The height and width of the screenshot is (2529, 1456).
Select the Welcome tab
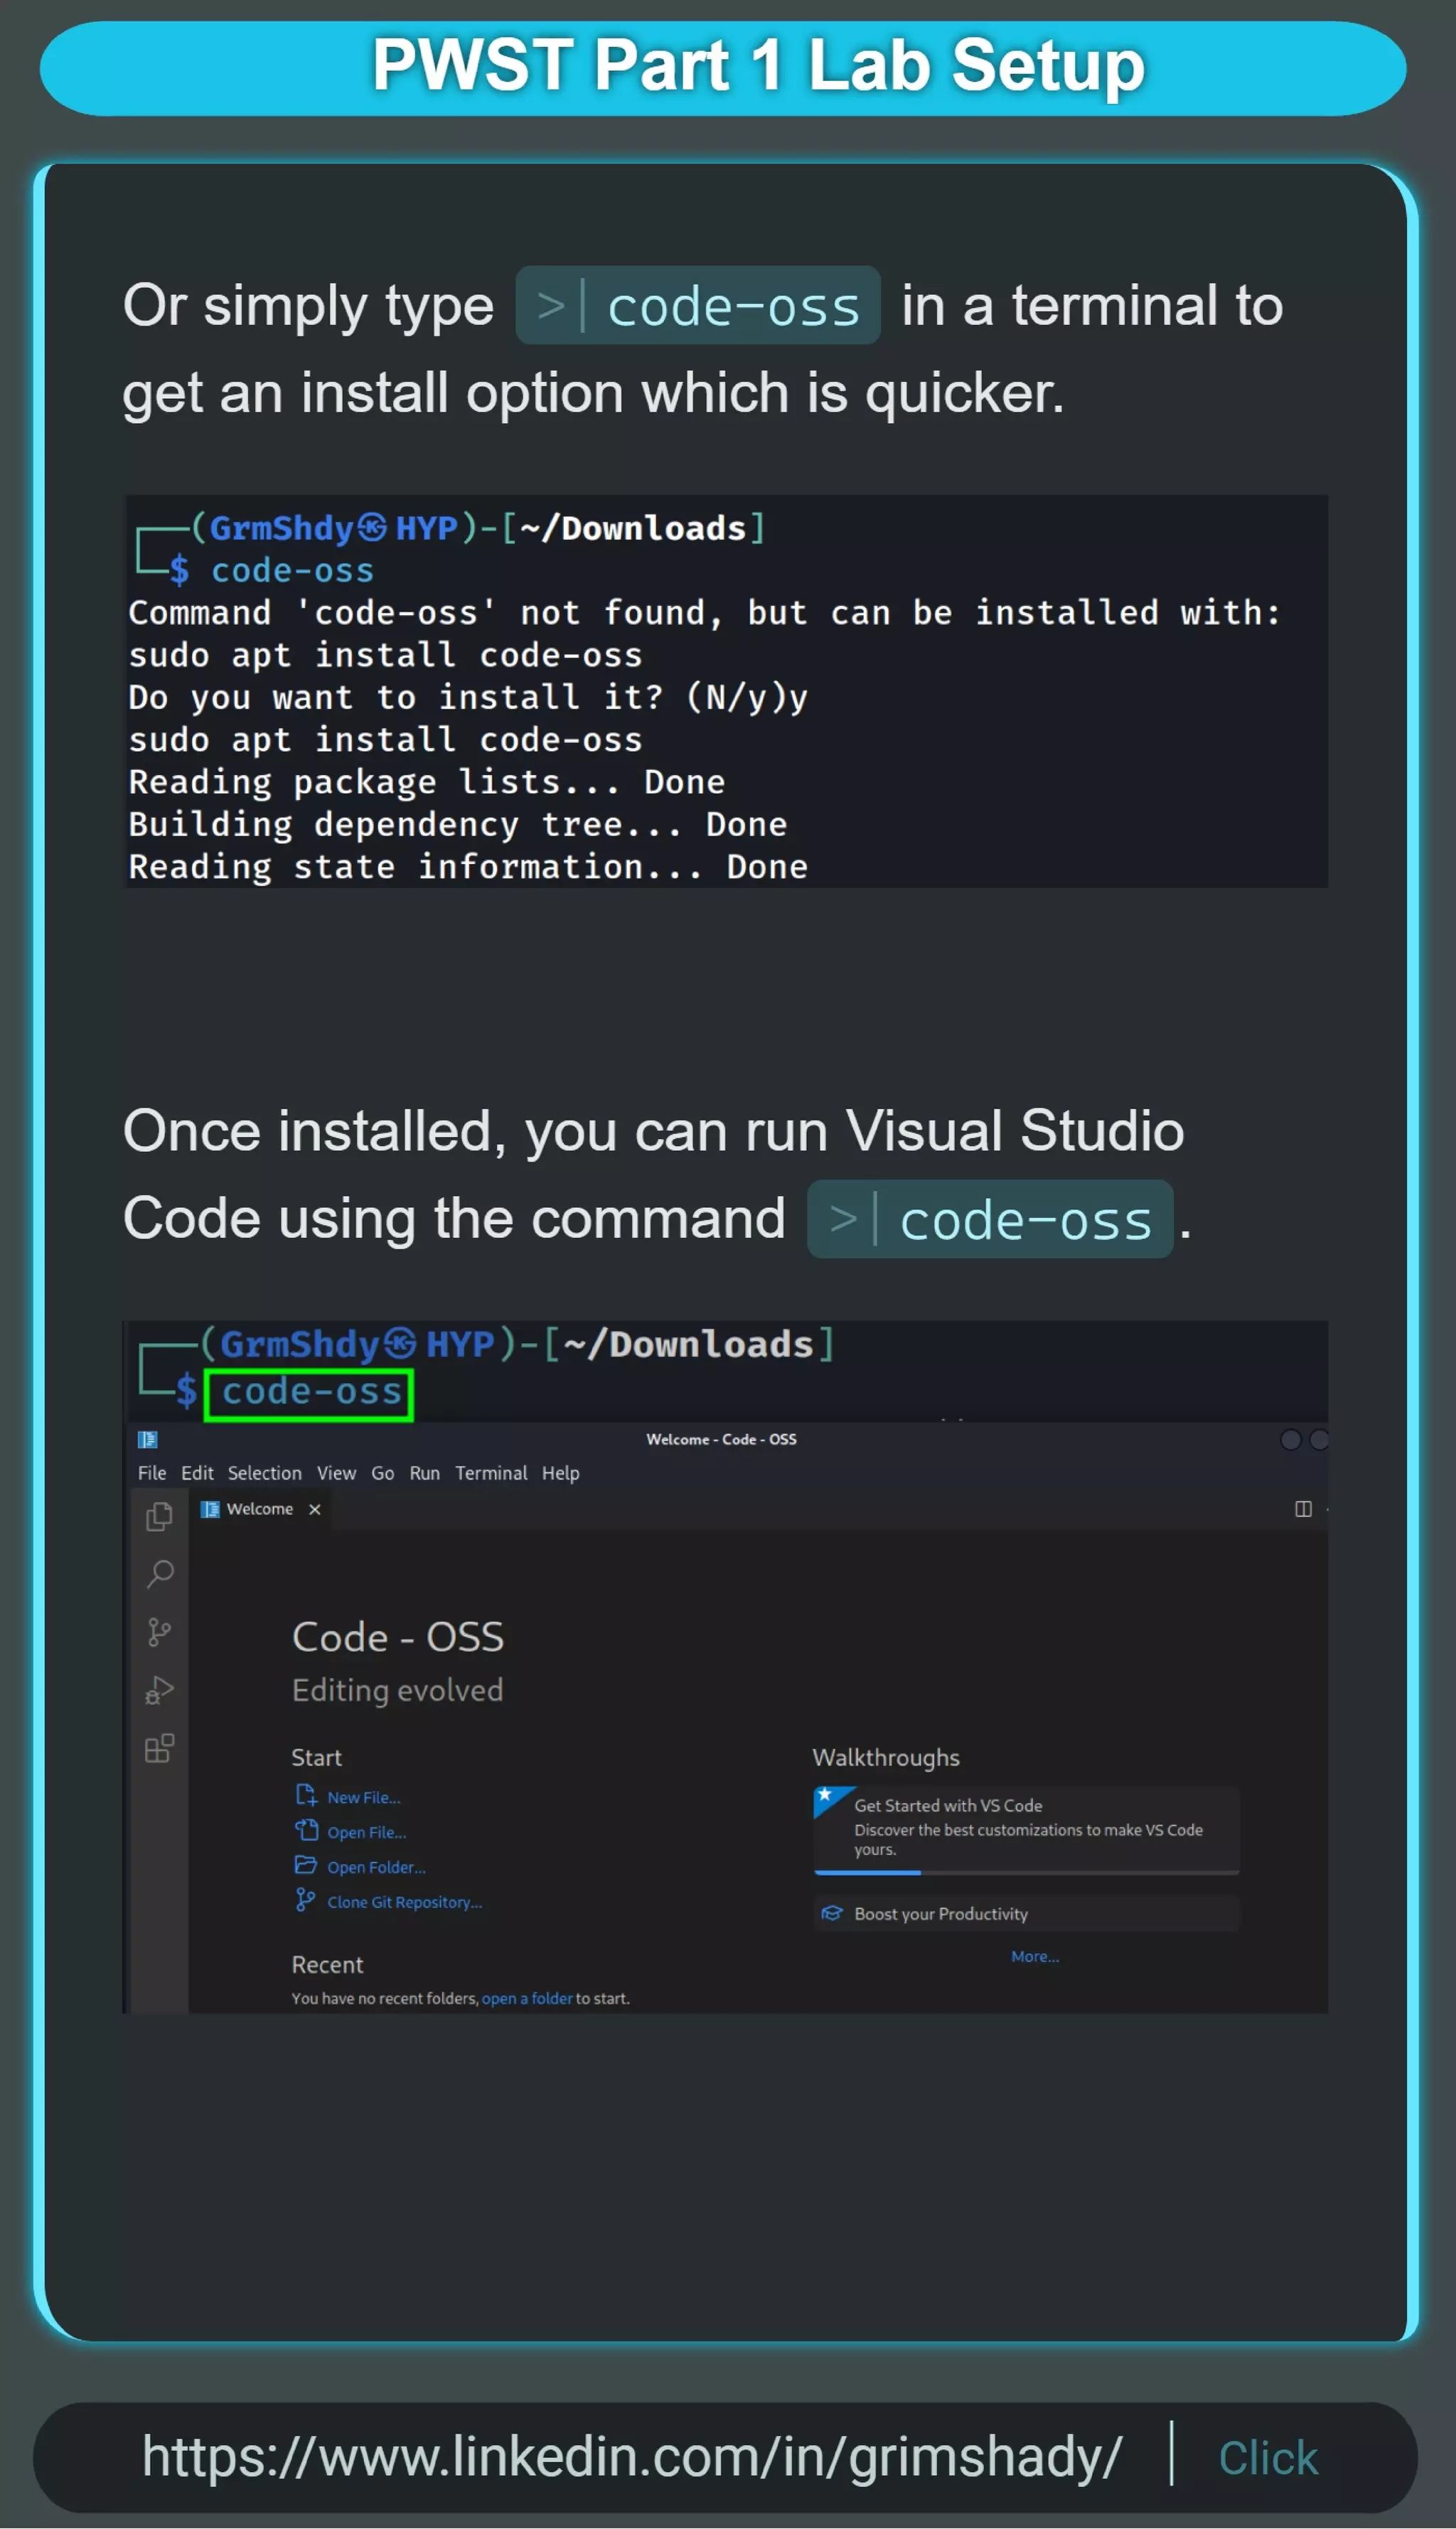point(260,1509)
